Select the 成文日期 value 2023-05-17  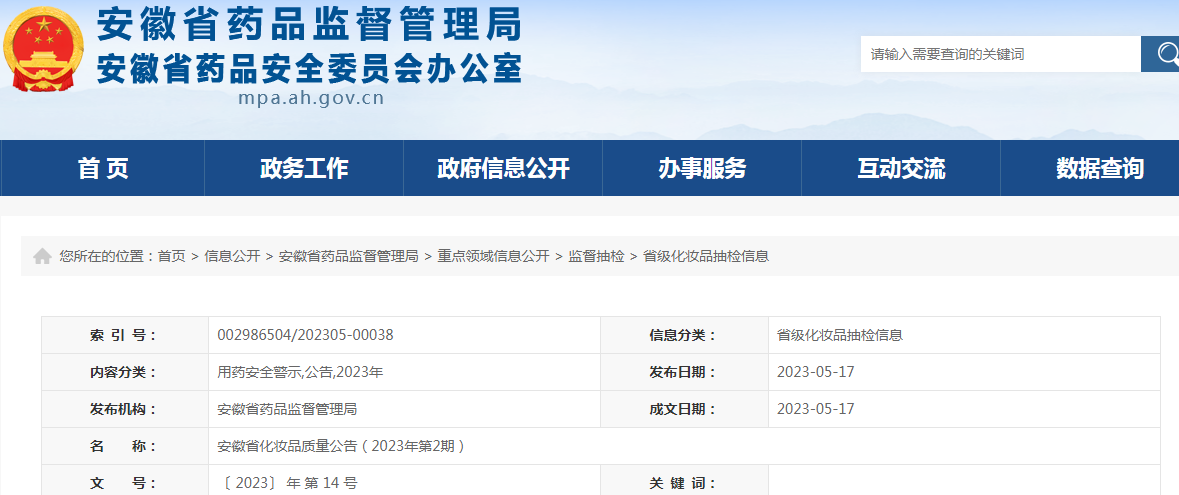point(816,409)
